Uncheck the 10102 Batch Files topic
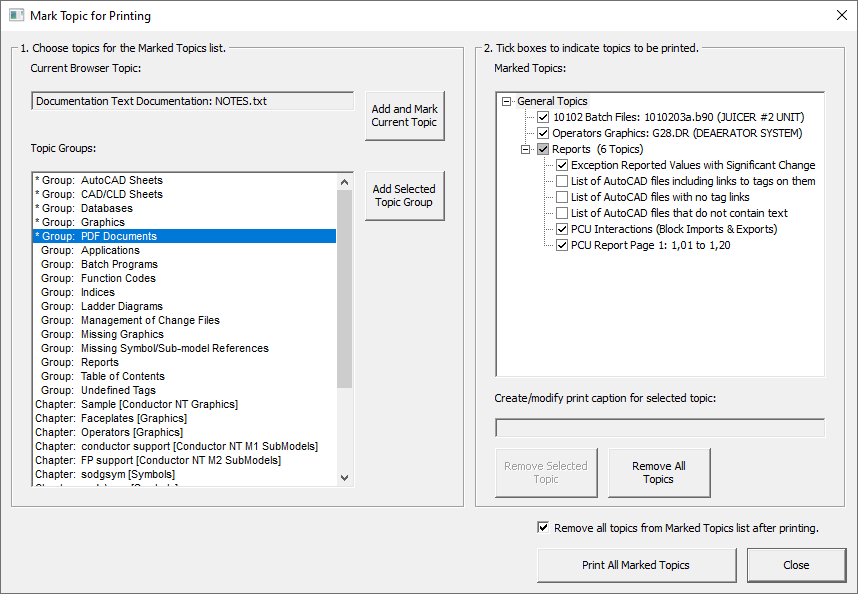This screenshot has width=858, height=594. click(542, 117)
